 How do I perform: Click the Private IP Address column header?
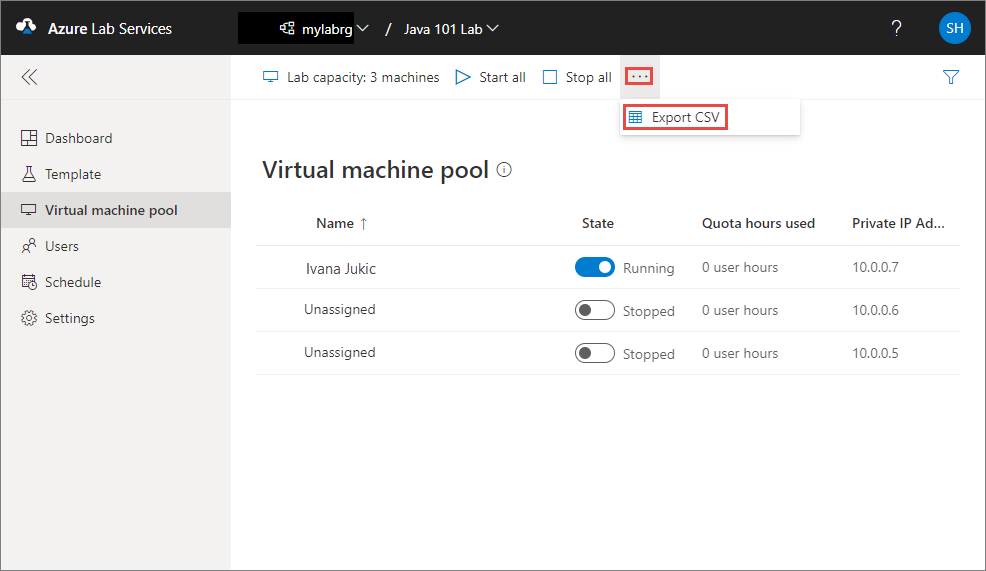pos(898,223)
